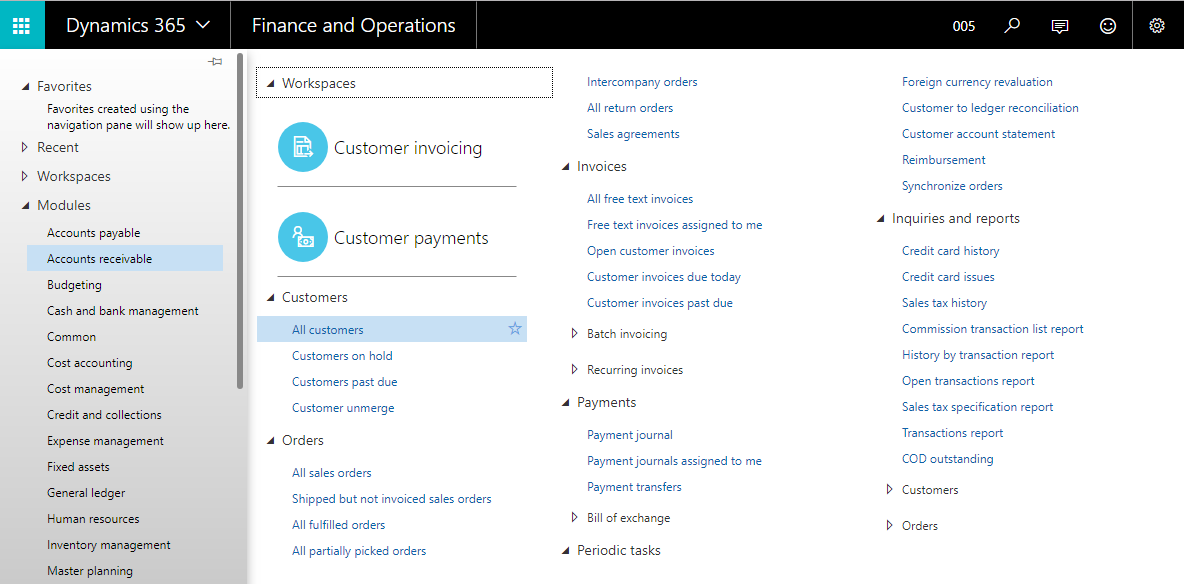Open All free text invoices
The image size is (1184, 584).
click(640, 199)
